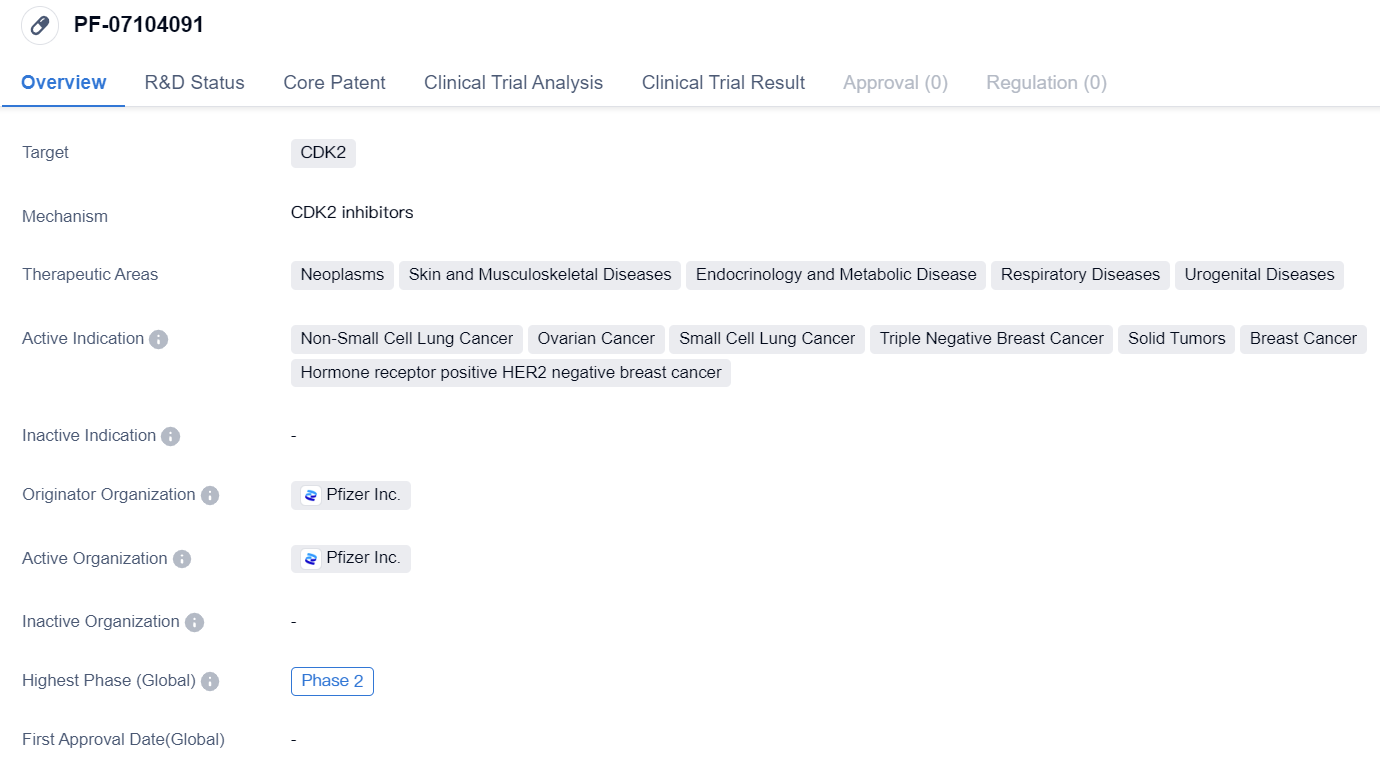Click Pfizer logo in Originator Organization row
Image resolution: width=1380 pixels, height=780 pixels.
tap(311, 496)
